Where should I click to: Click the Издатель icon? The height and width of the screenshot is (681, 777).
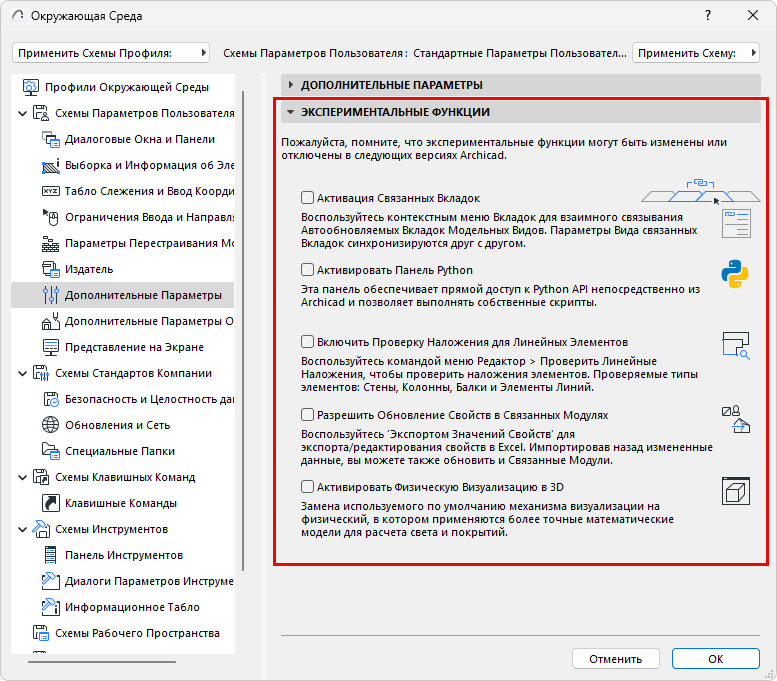(x=51, y=269)
